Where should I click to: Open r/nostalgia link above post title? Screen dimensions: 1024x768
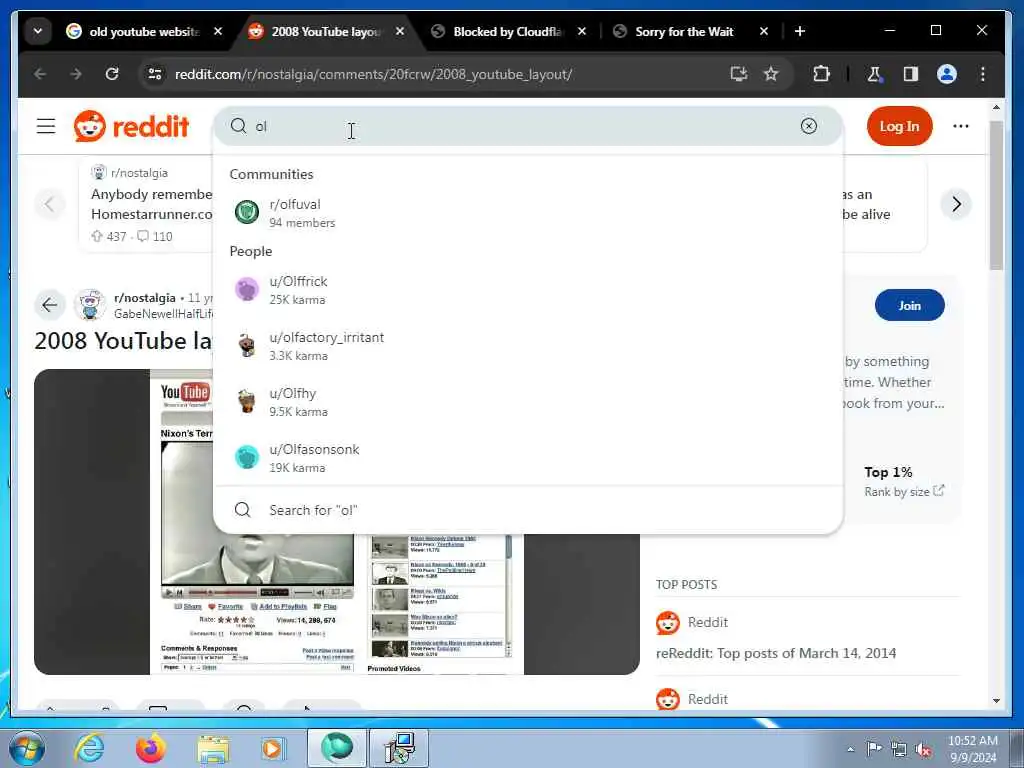pyautogui.click(x=144, y=298)
